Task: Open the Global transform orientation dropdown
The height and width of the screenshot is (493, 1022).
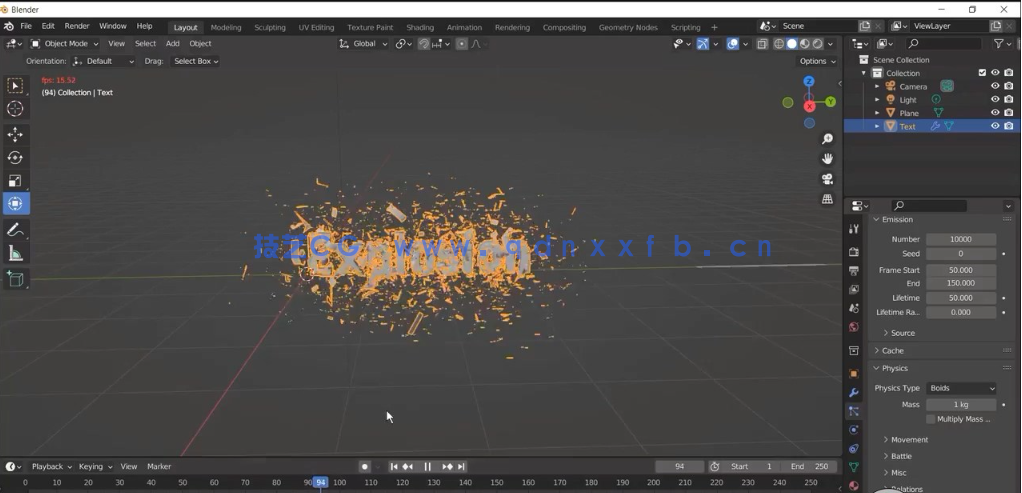Action: [363, 44]
